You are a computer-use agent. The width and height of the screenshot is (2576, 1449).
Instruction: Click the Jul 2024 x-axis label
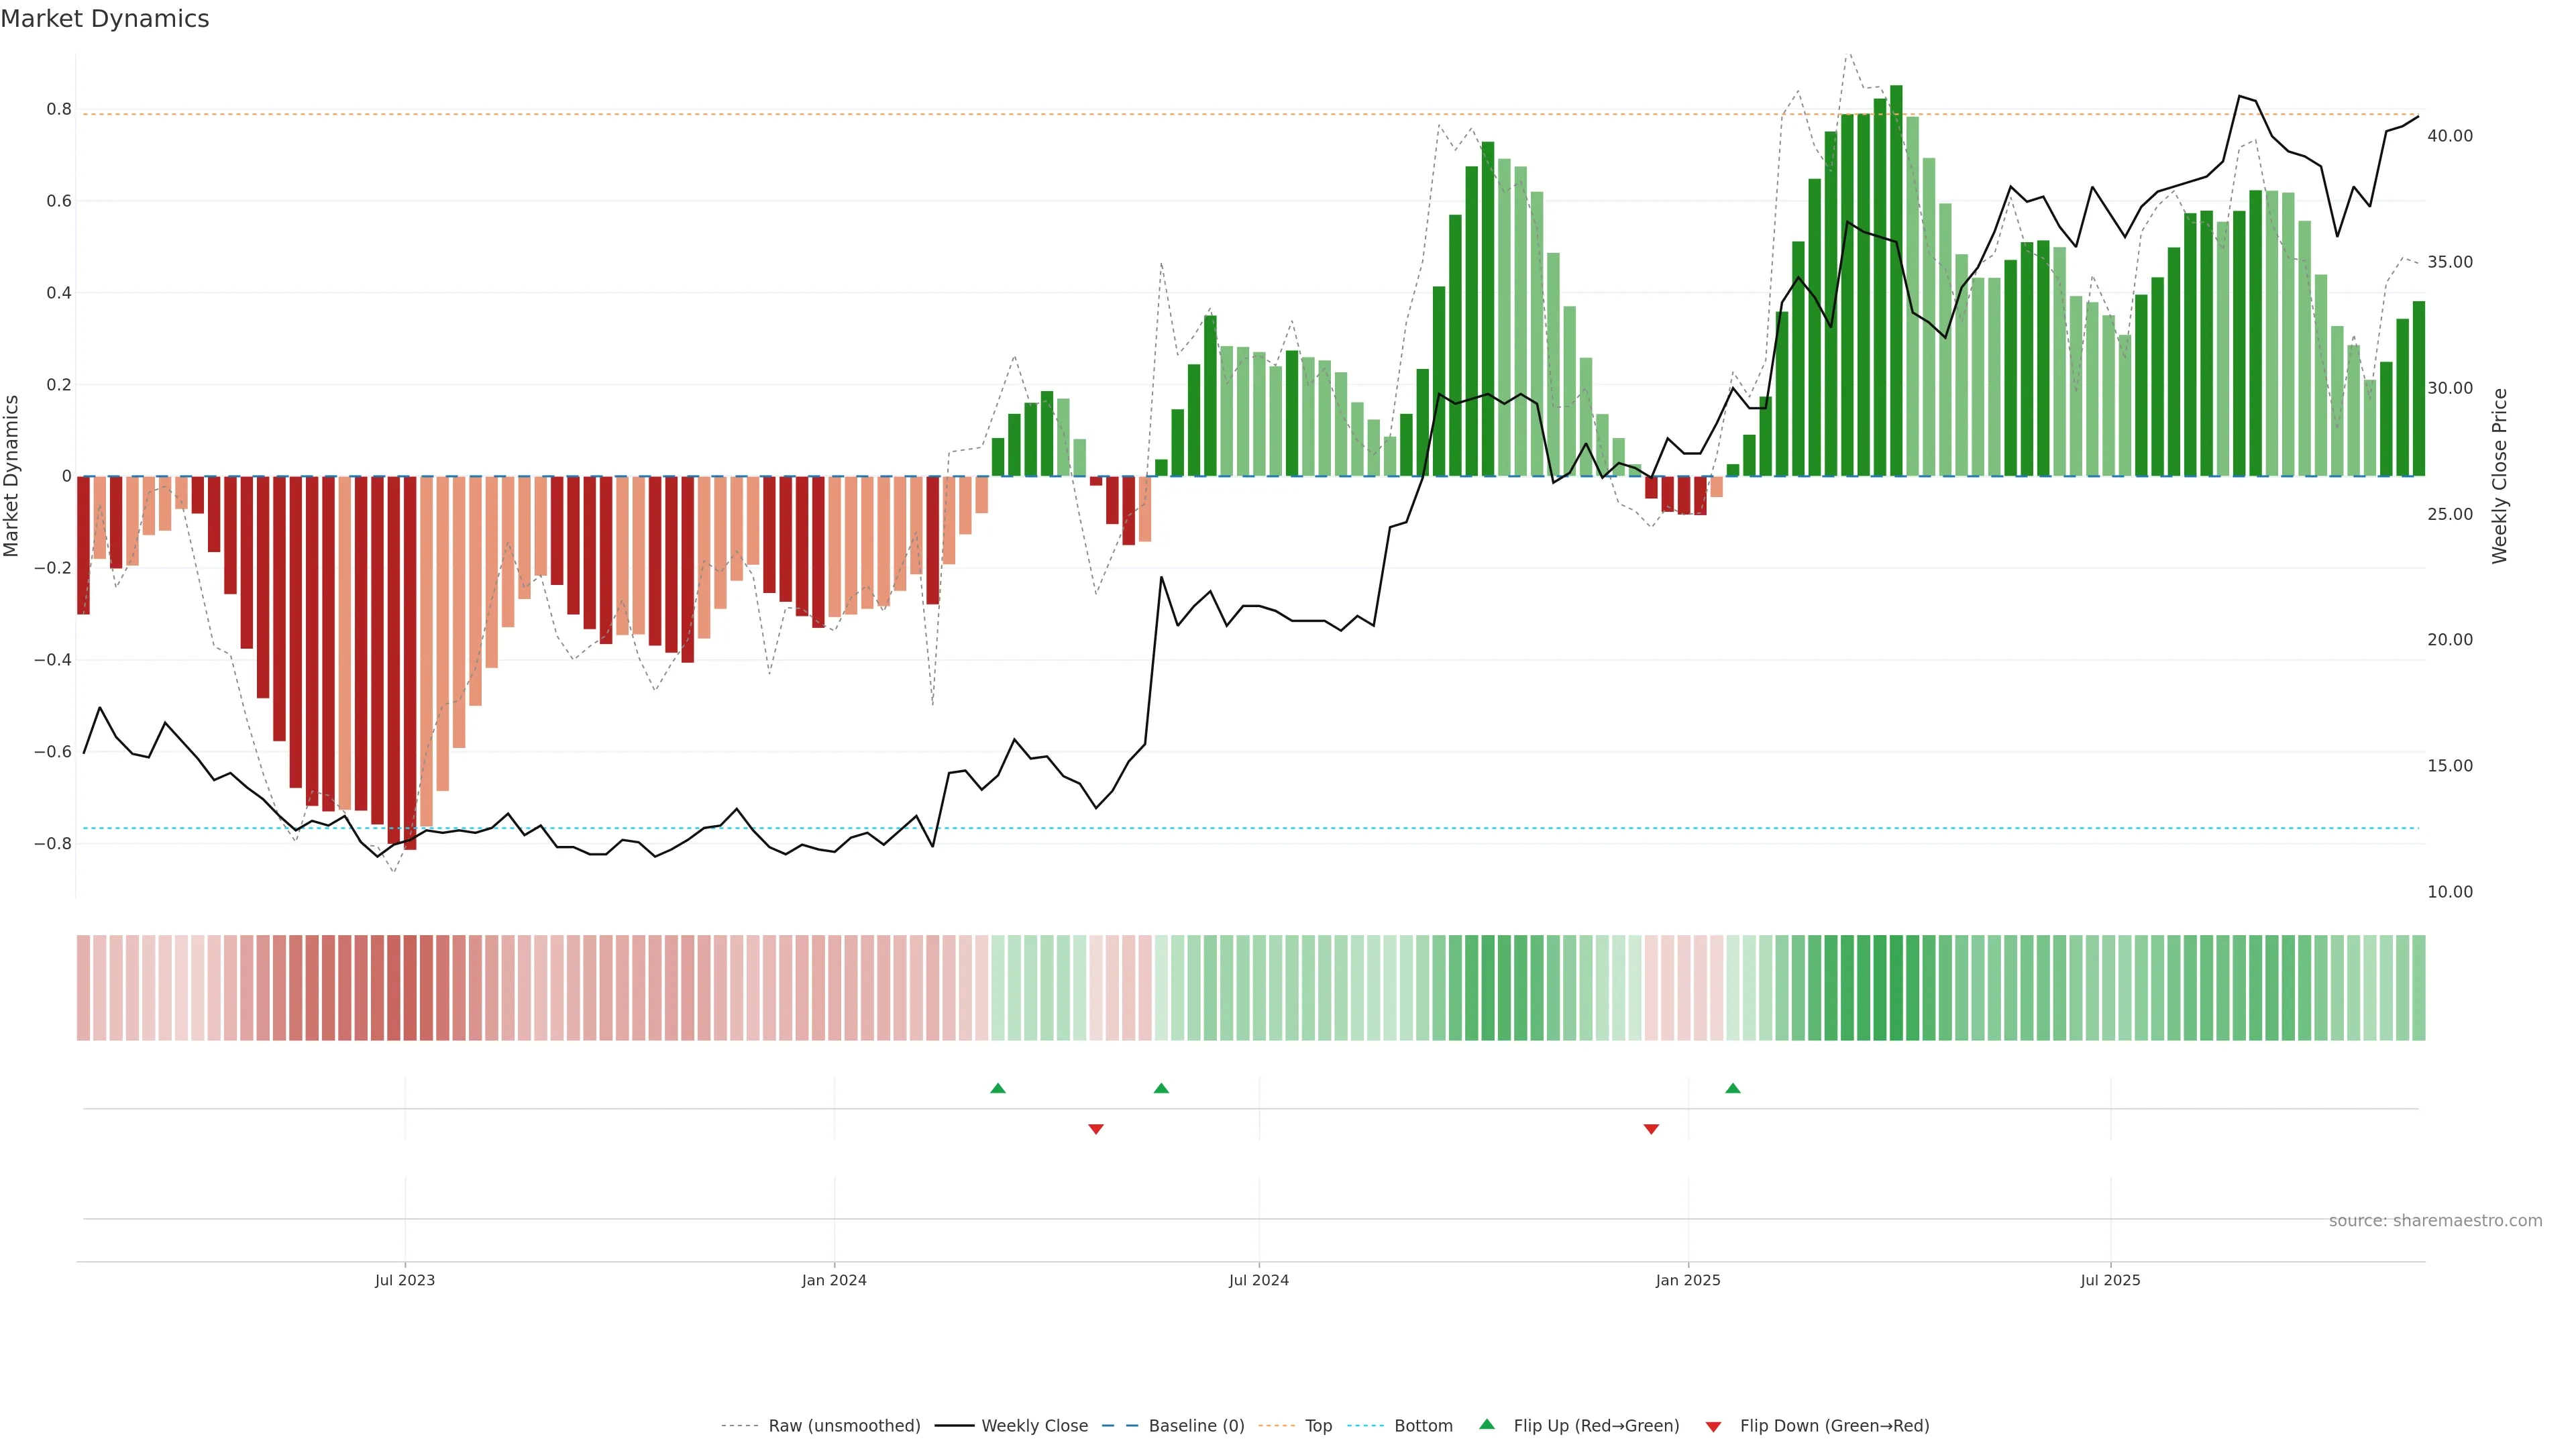[1258, 1280]
